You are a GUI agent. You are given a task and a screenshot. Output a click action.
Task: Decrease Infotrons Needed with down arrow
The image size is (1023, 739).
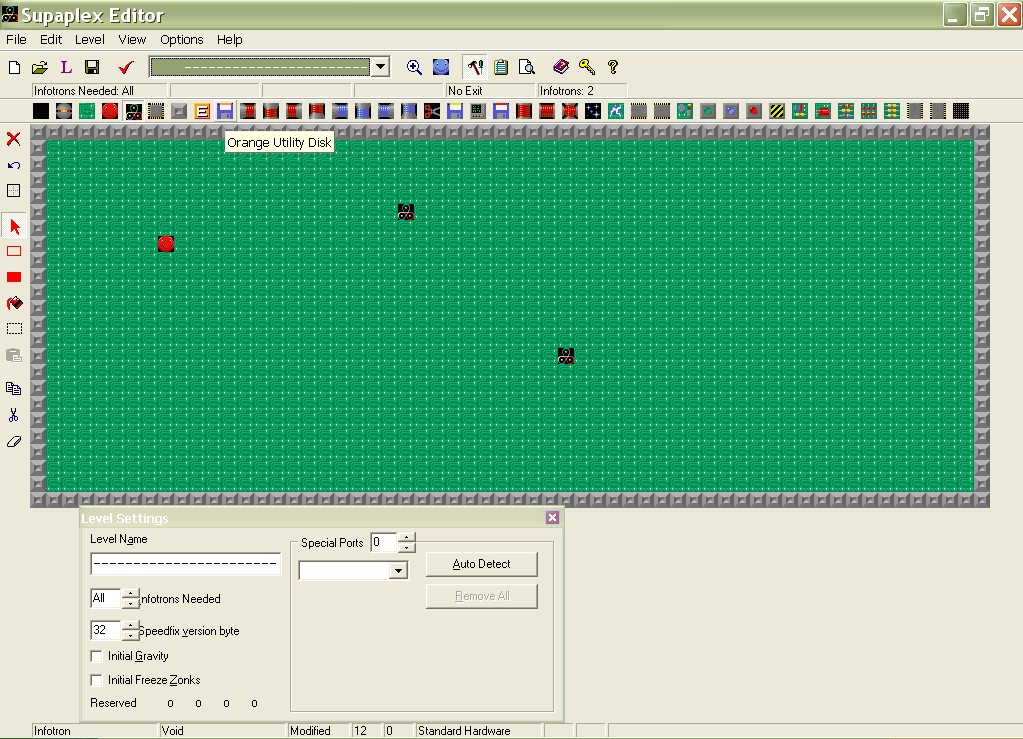130,603
